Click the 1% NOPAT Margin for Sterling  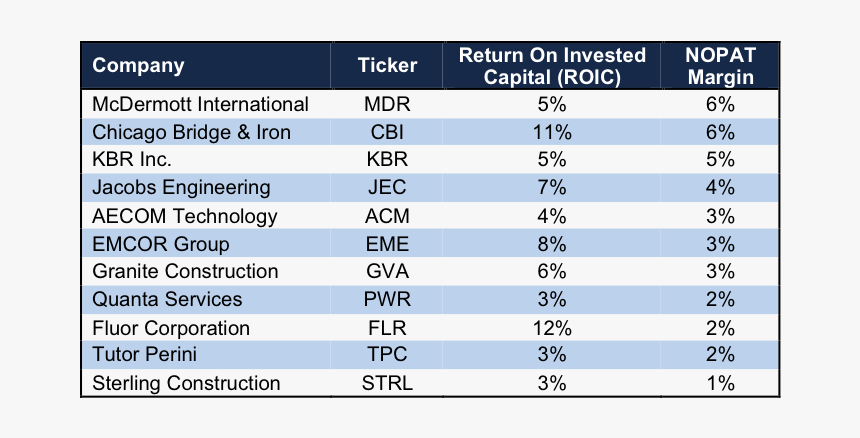tap(720, 384)
